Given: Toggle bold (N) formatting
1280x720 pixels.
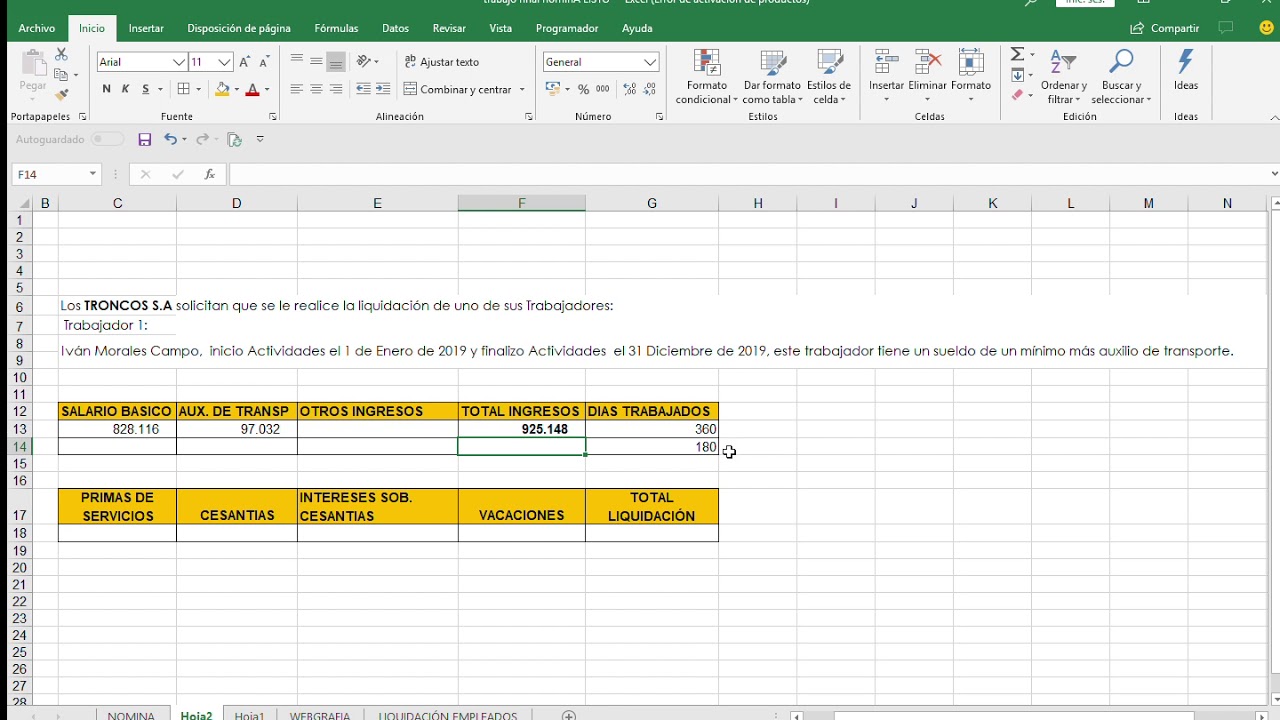Looking at the screenshot, I should point(106,89).
